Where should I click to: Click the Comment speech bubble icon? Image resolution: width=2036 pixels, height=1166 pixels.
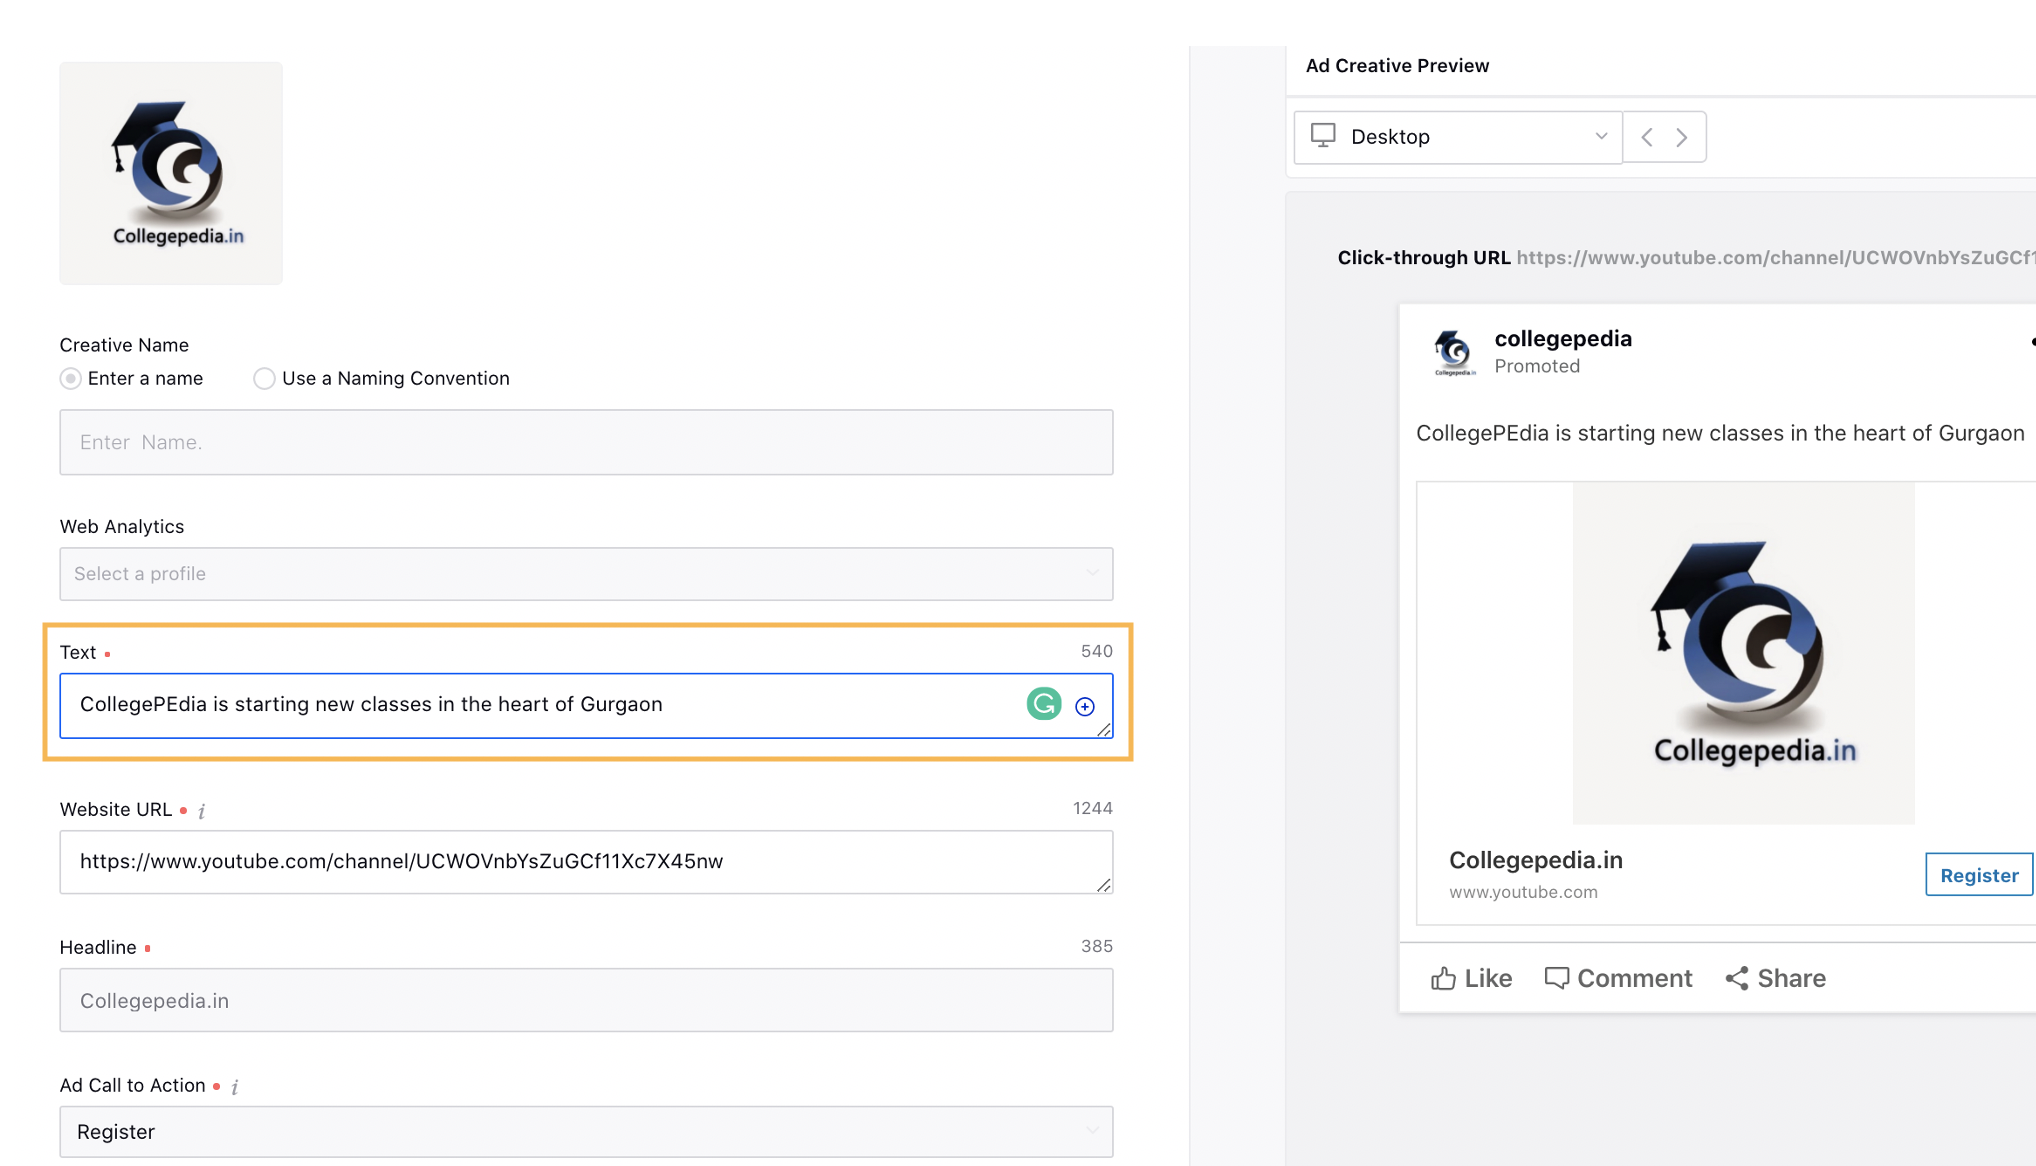[x=1556, y=978]
